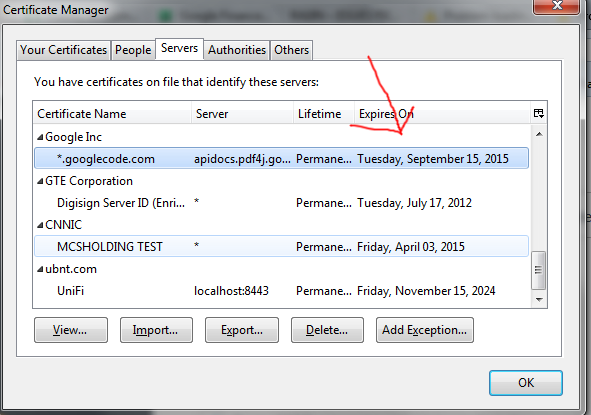Open the column picker icon in table header

point(539,113)
